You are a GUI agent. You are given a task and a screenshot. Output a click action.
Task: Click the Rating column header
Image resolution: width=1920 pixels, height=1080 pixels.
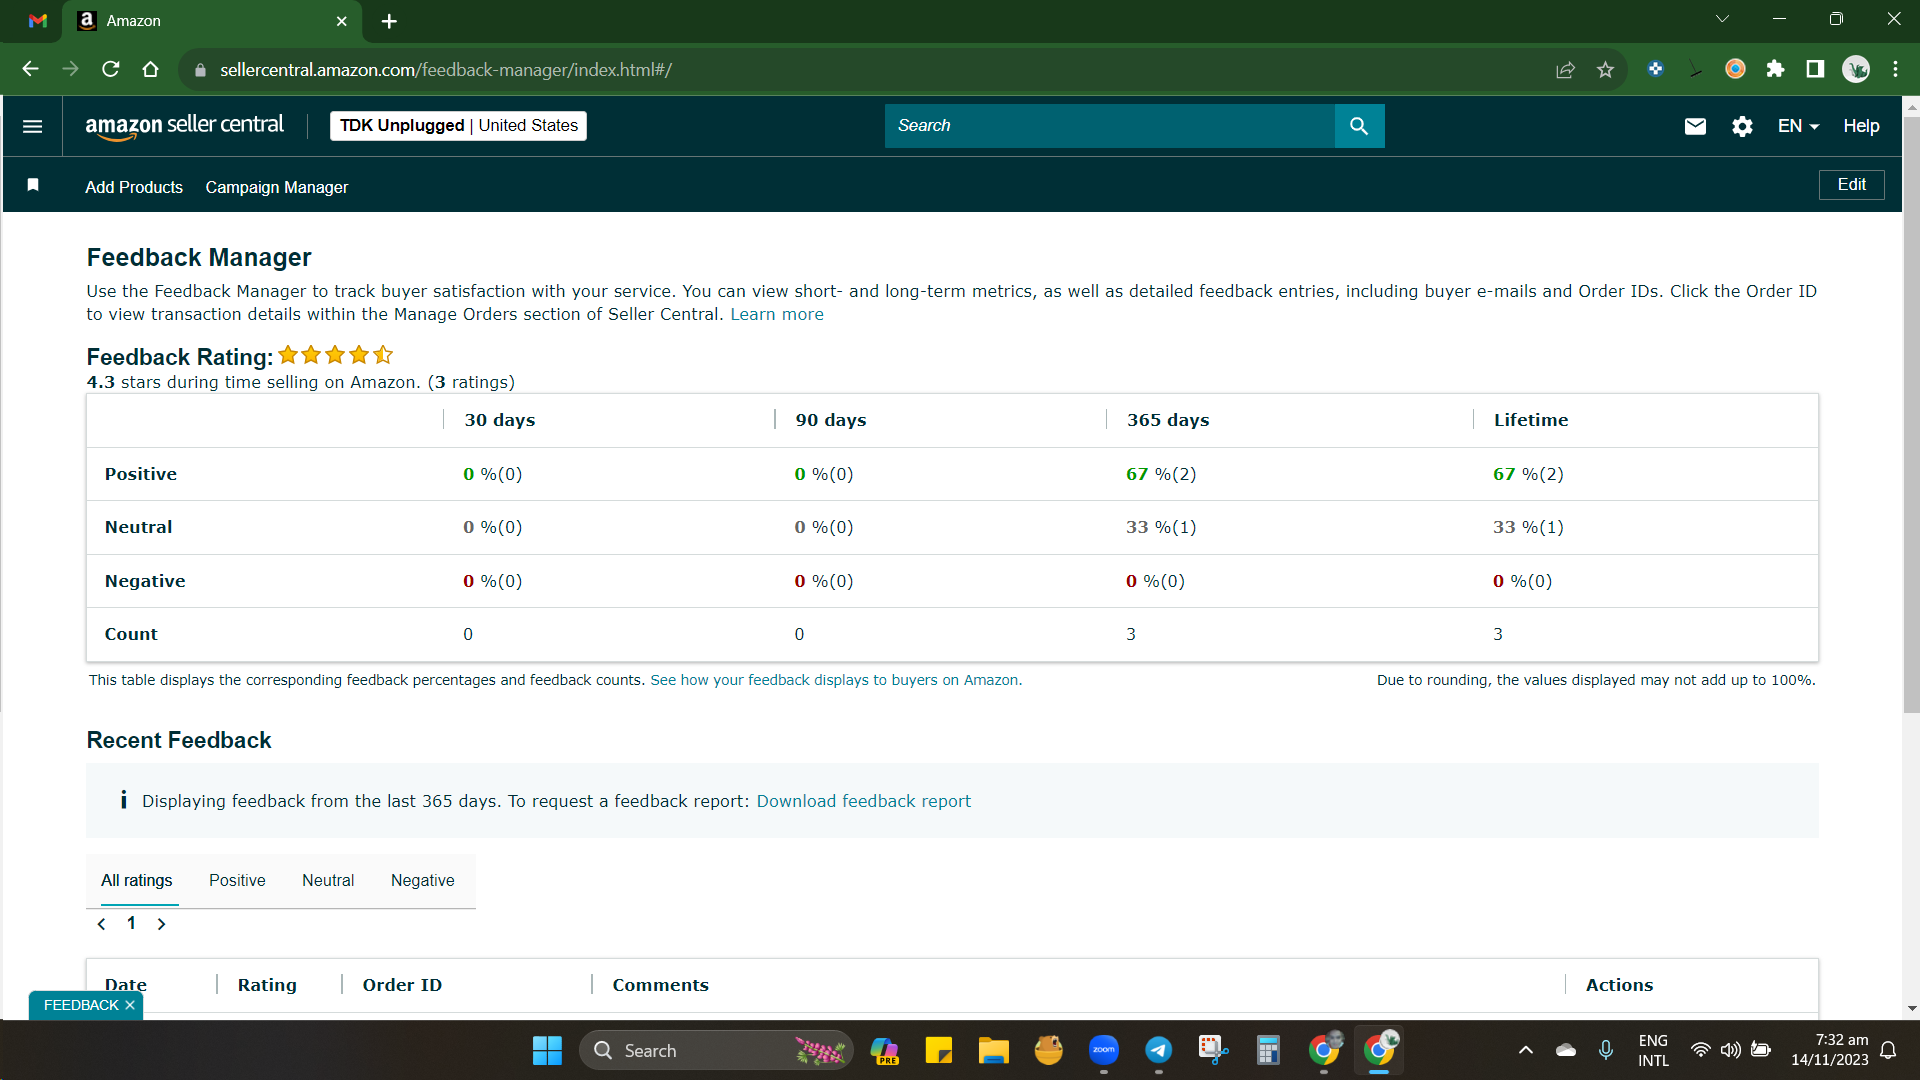coord(267,985)
